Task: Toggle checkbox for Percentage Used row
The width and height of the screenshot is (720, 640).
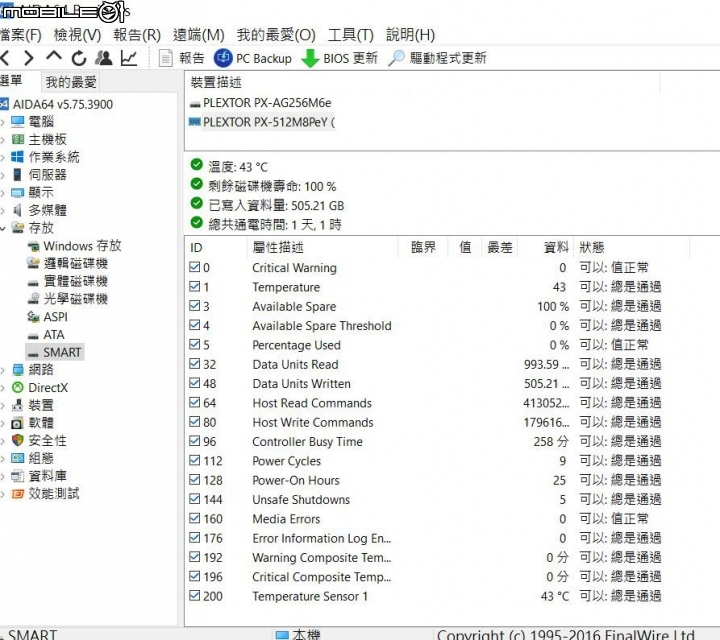Action: [195, 344]
